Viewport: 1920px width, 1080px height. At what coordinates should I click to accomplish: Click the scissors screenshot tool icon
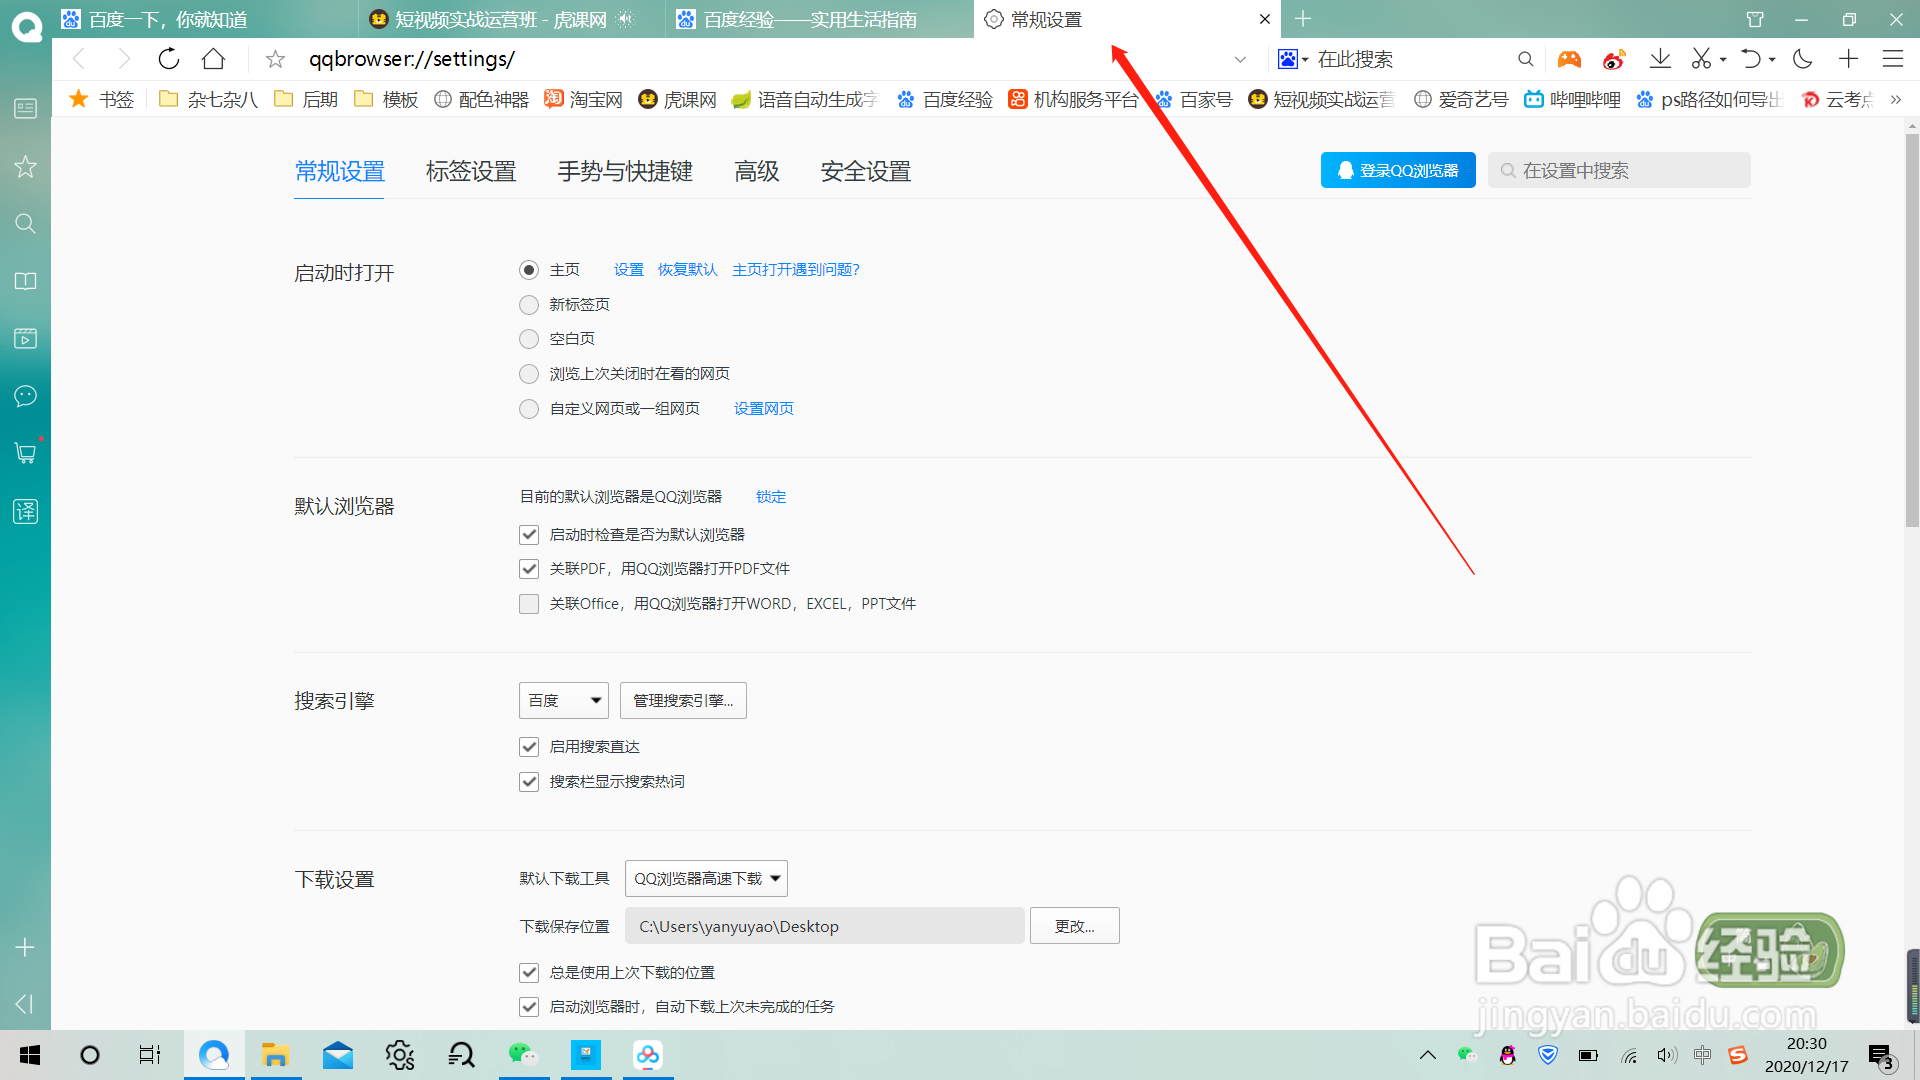click(x=1701, y=59)
